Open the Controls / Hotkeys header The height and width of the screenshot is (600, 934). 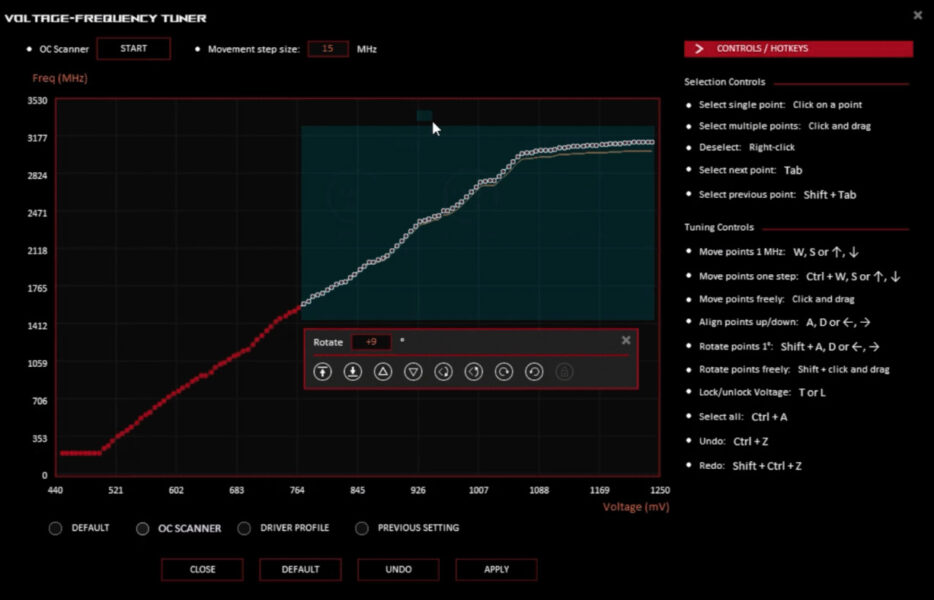(x=798, y=48)
